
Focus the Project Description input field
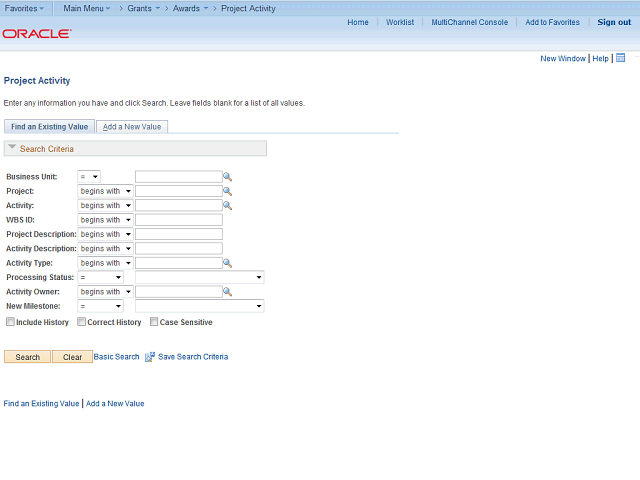click(179, 234)
